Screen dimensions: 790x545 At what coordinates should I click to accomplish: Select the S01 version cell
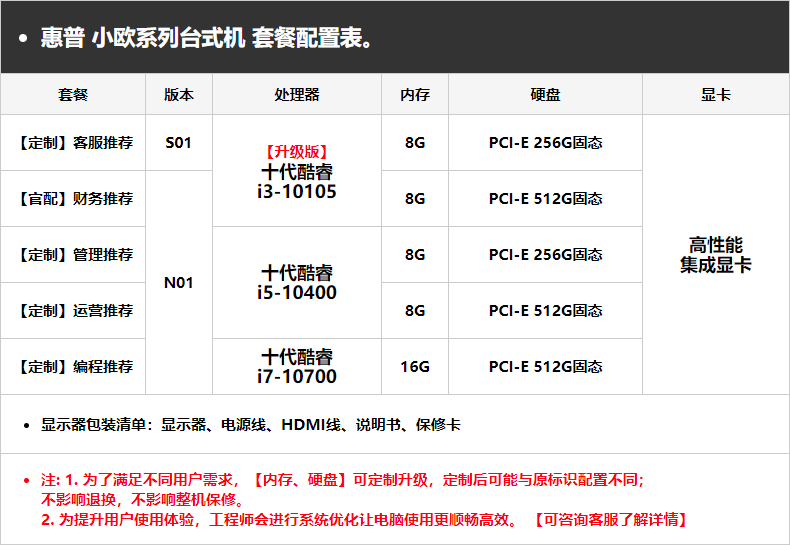pos(179,143)
